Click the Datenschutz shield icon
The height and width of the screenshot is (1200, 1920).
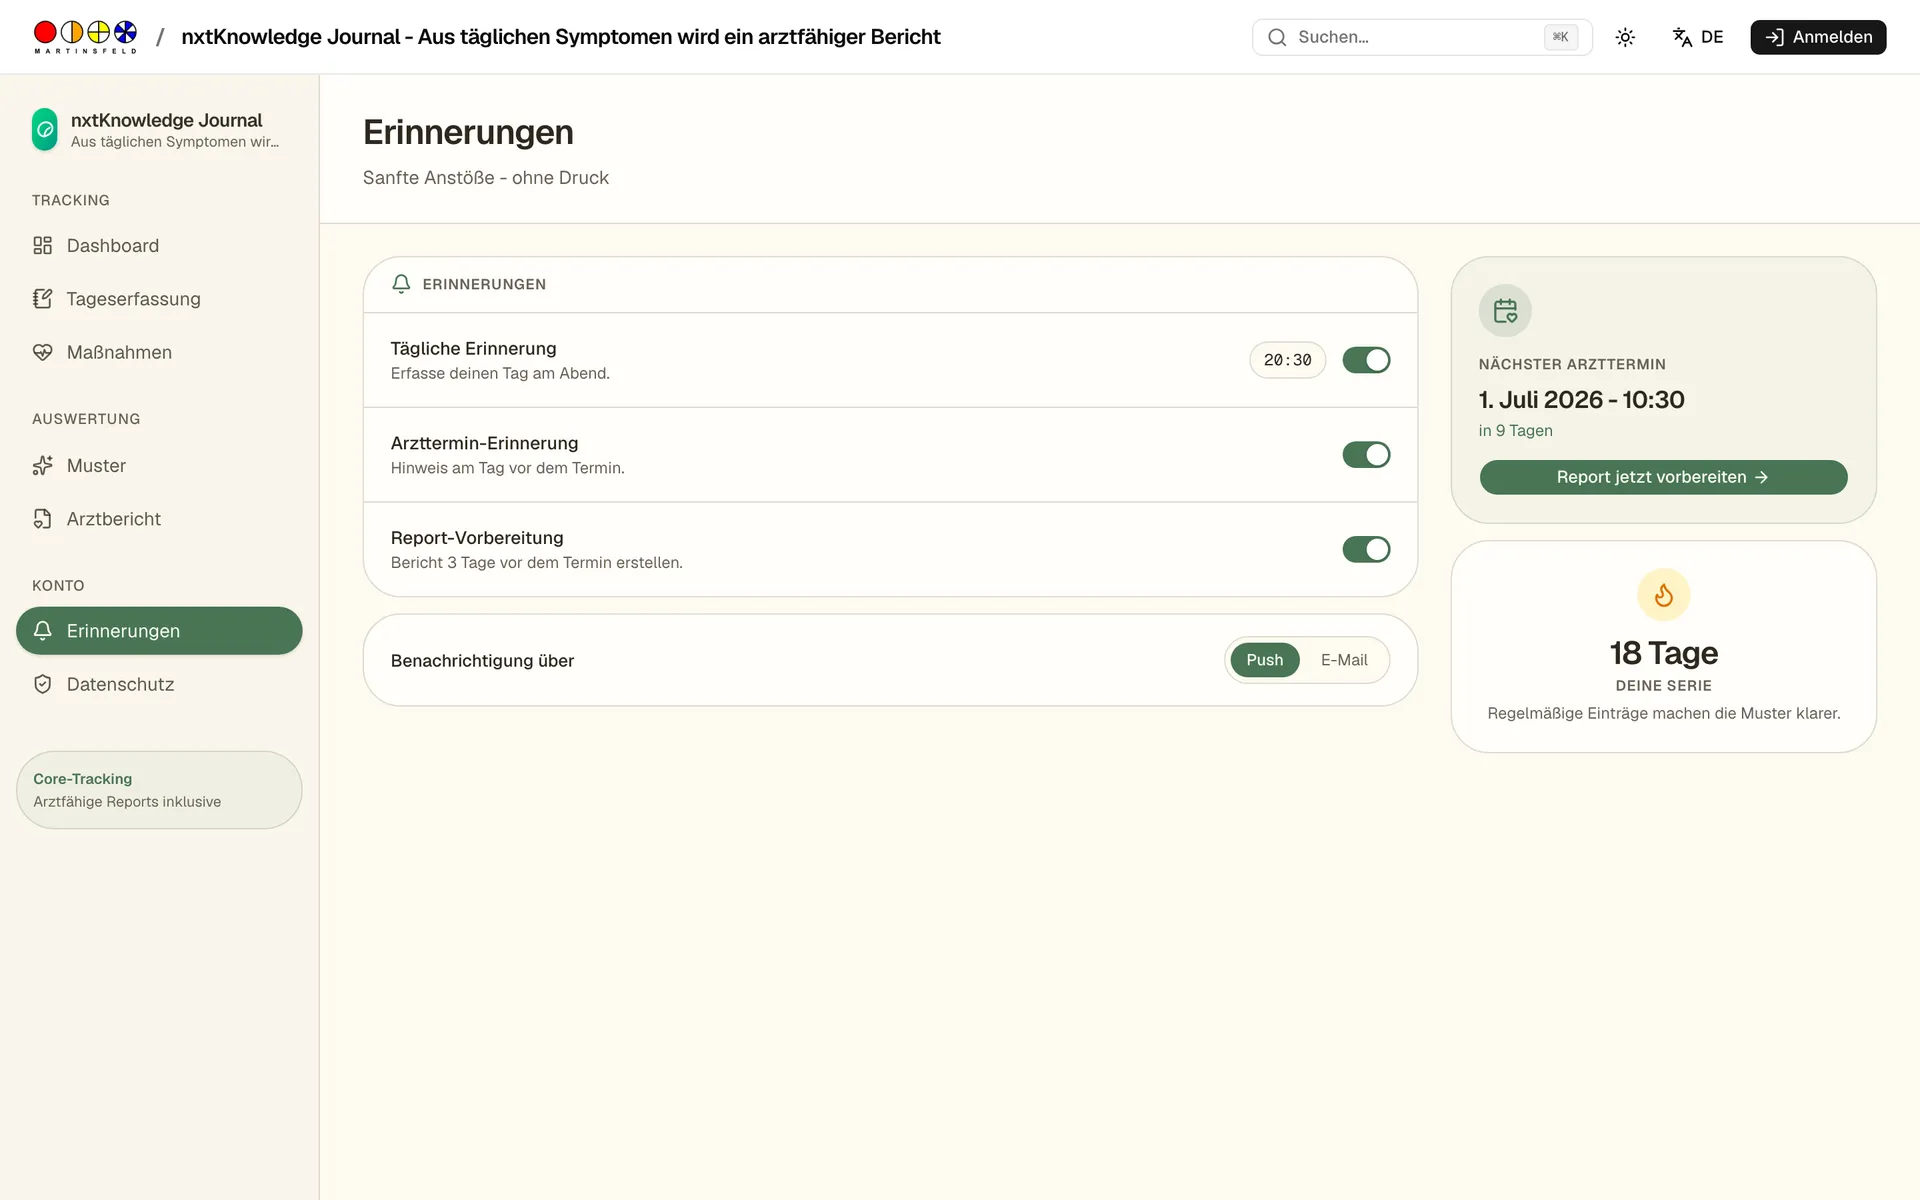[x=42, y=684]
